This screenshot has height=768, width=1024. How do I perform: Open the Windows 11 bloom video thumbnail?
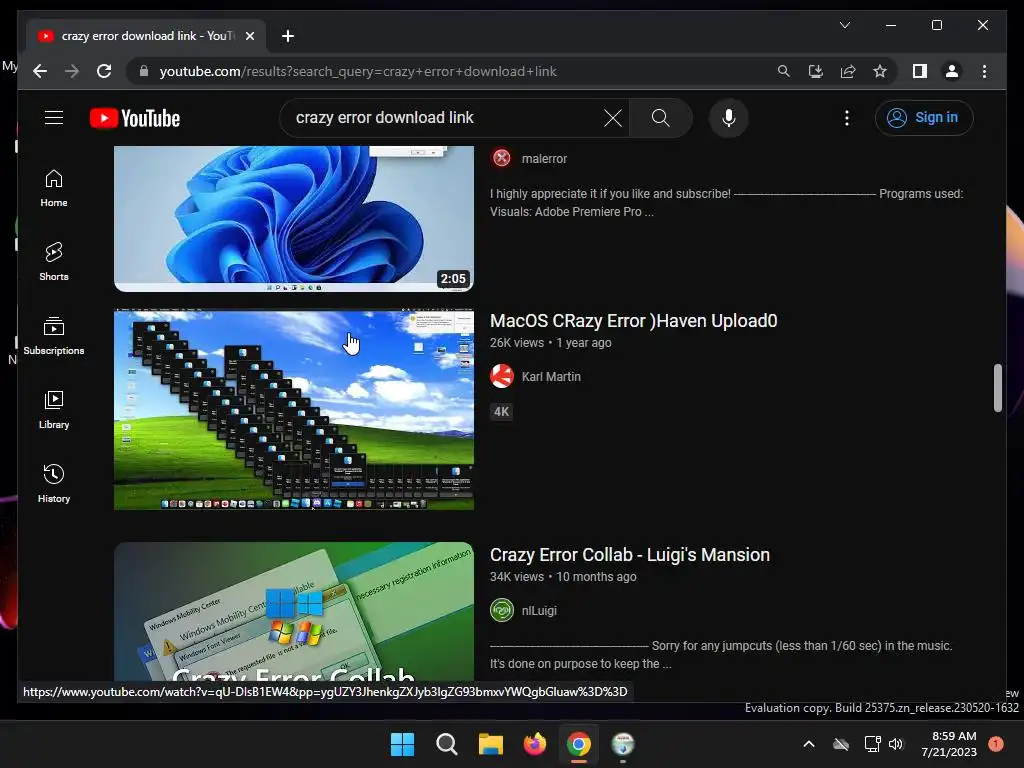click(294, 218)
